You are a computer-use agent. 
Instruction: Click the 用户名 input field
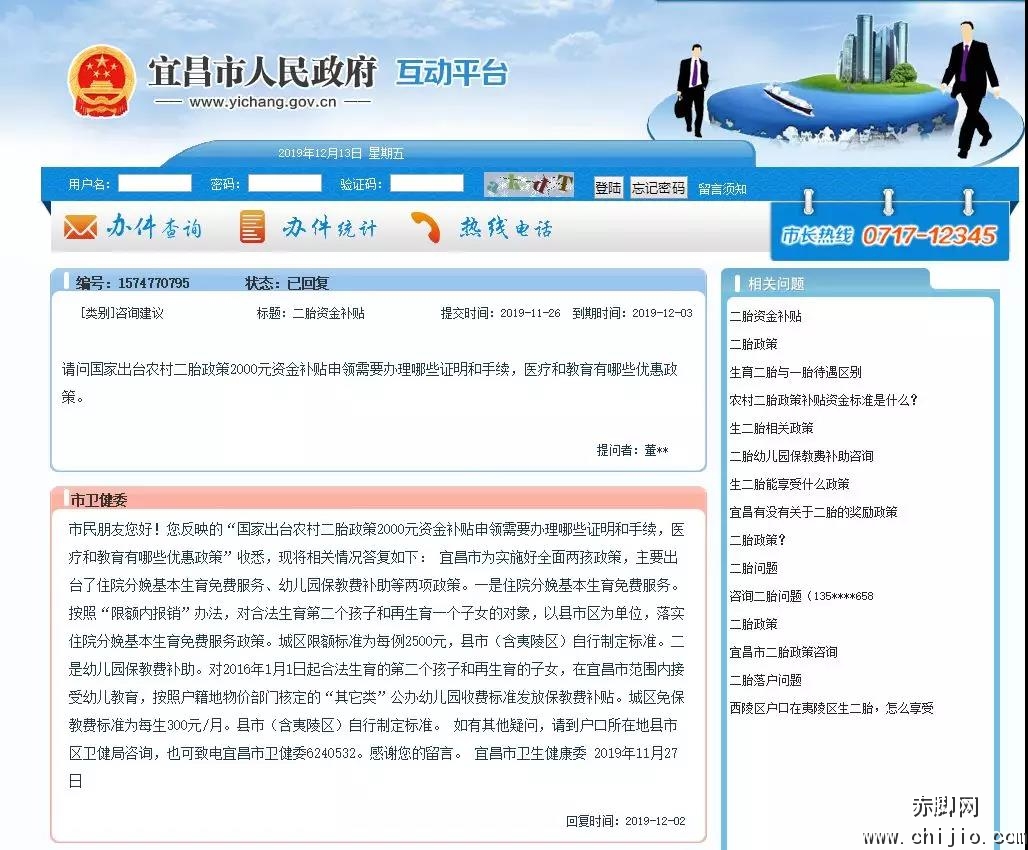[x=155, y=184]
